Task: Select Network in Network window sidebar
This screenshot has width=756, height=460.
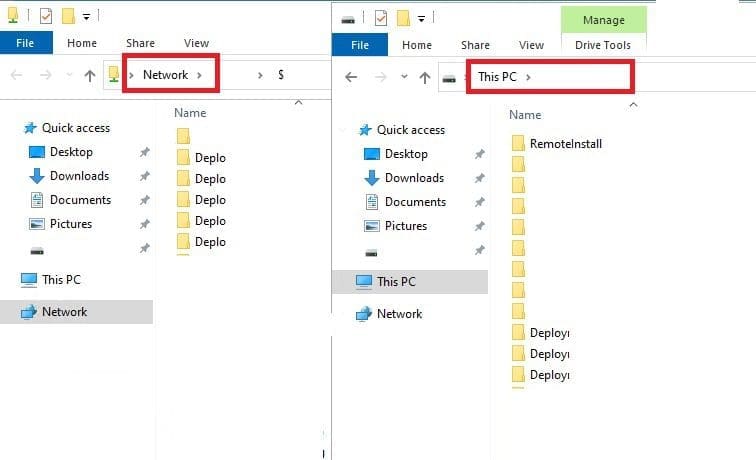Action: (x=76, y=312)
